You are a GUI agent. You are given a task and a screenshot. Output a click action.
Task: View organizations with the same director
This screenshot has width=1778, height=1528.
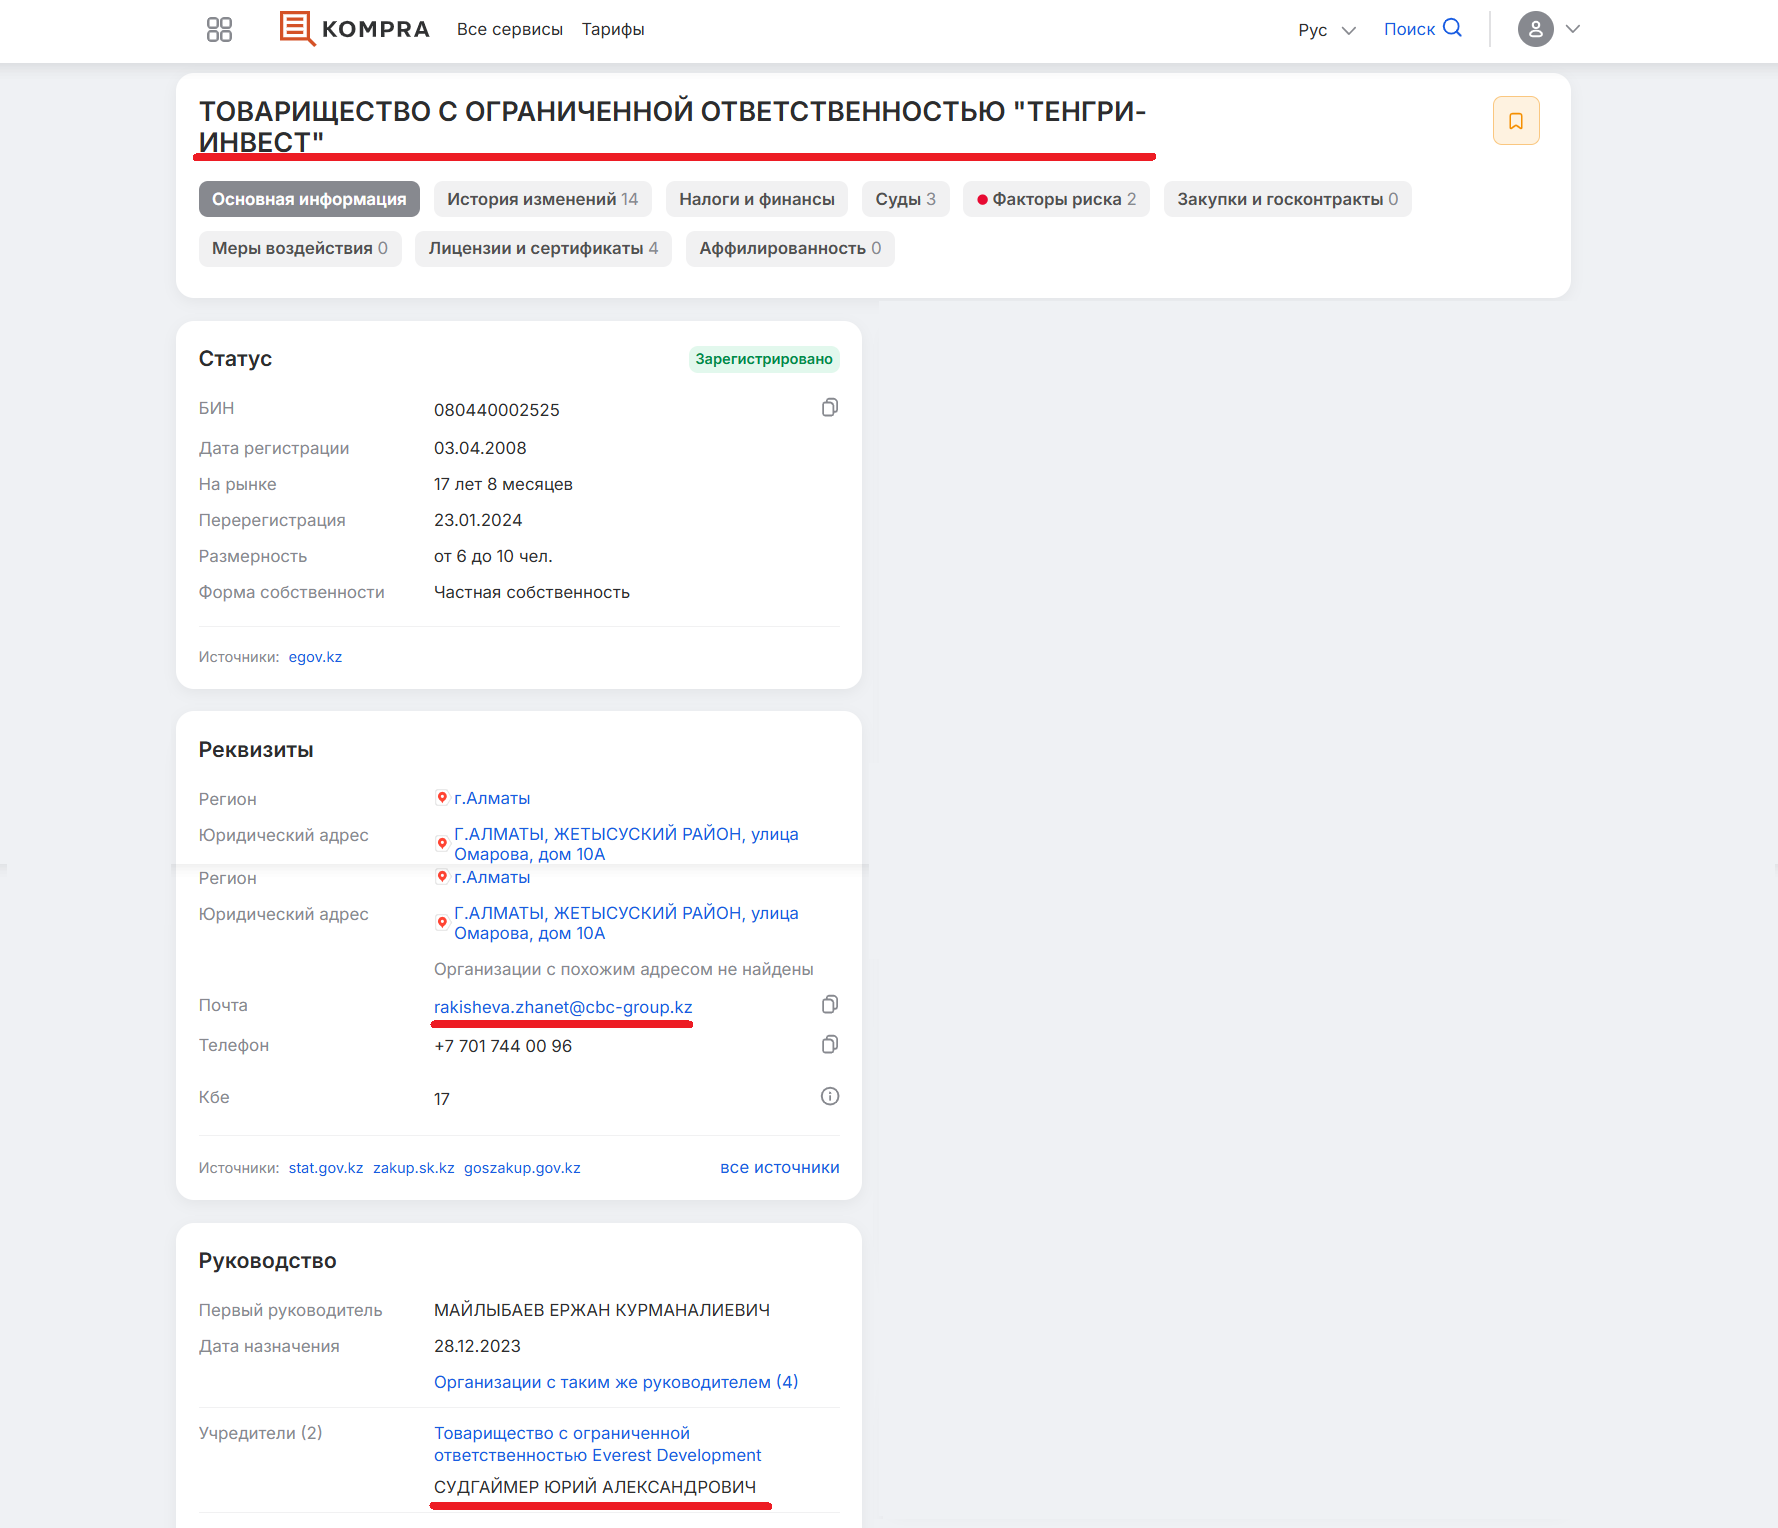(615, 1382)
